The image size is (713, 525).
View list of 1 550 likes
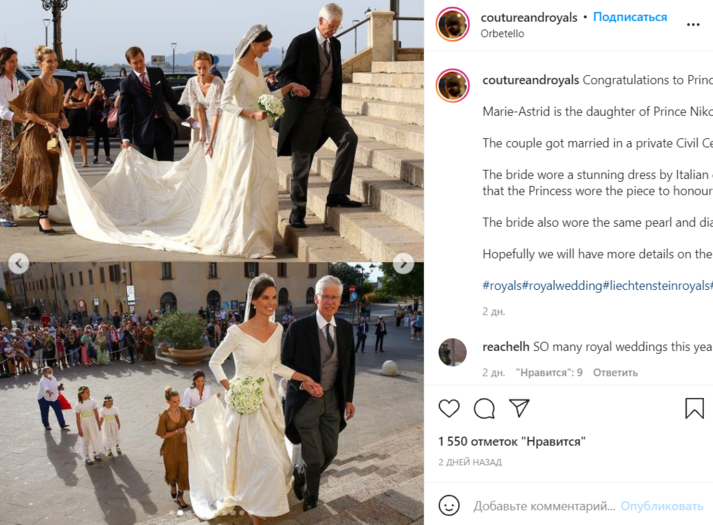pos(512,441)
